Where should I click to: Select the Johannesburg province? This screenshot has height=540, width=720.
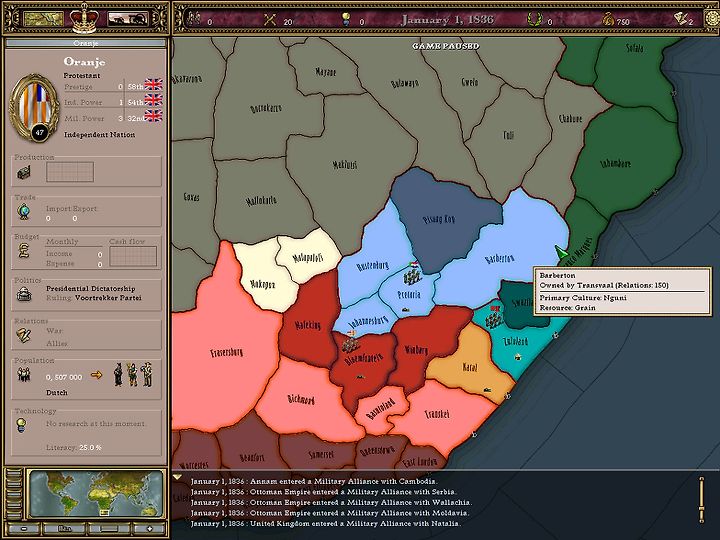click(x=368, y=320)
